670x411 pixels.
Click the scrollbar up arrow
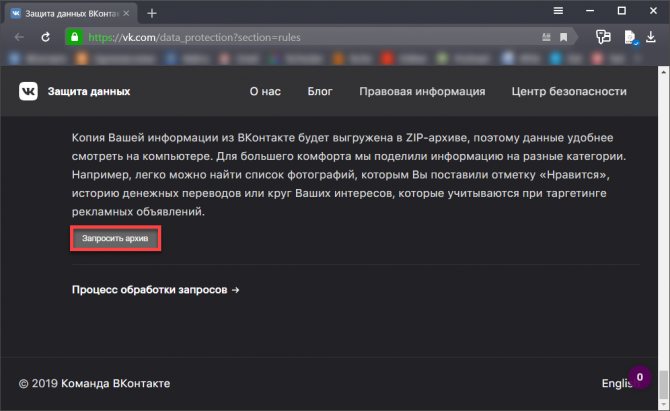[x=664, y=73]
